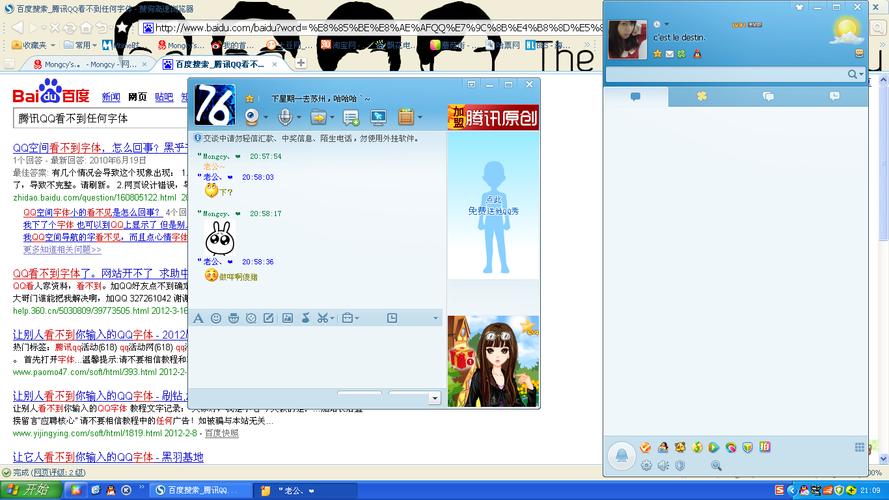Open message history clock icon in chat toolbar
The image size is (889, 500).
tap(392, 319)
